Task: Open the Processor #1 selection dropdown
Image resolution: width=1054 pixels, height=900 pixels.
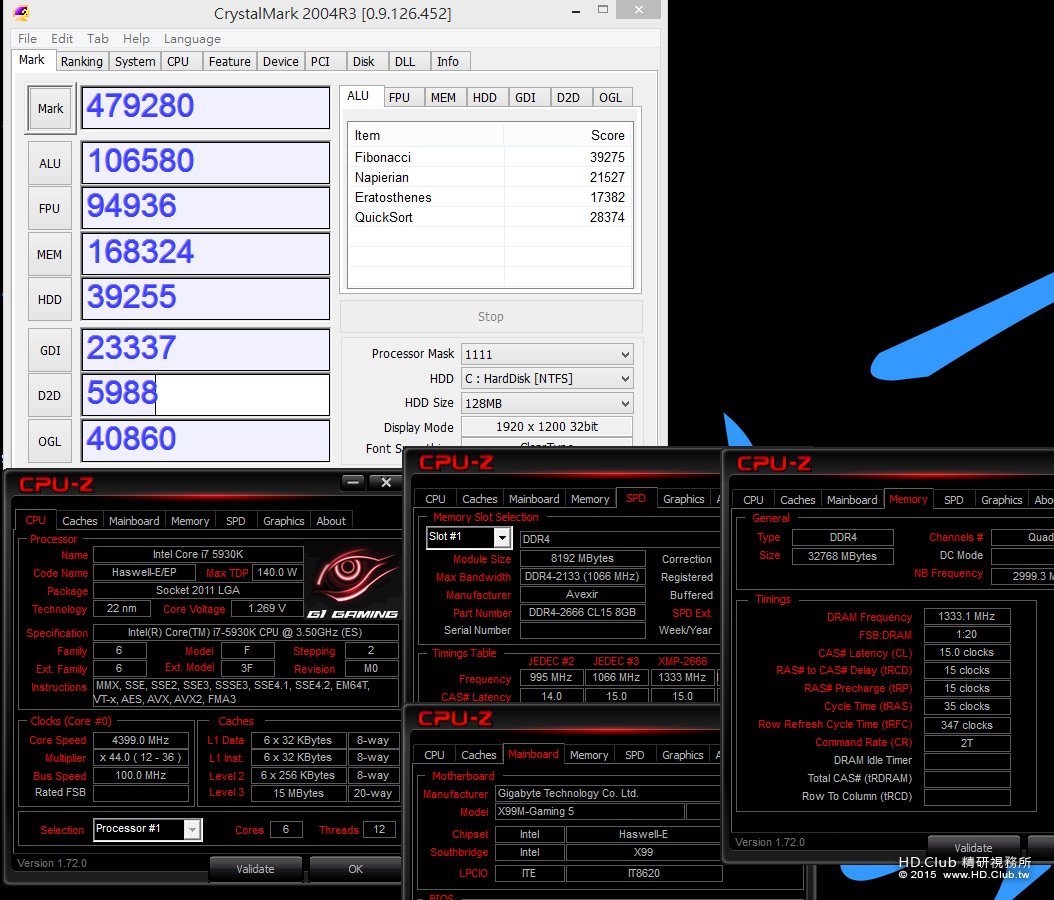Action: (x=192, y=829)
